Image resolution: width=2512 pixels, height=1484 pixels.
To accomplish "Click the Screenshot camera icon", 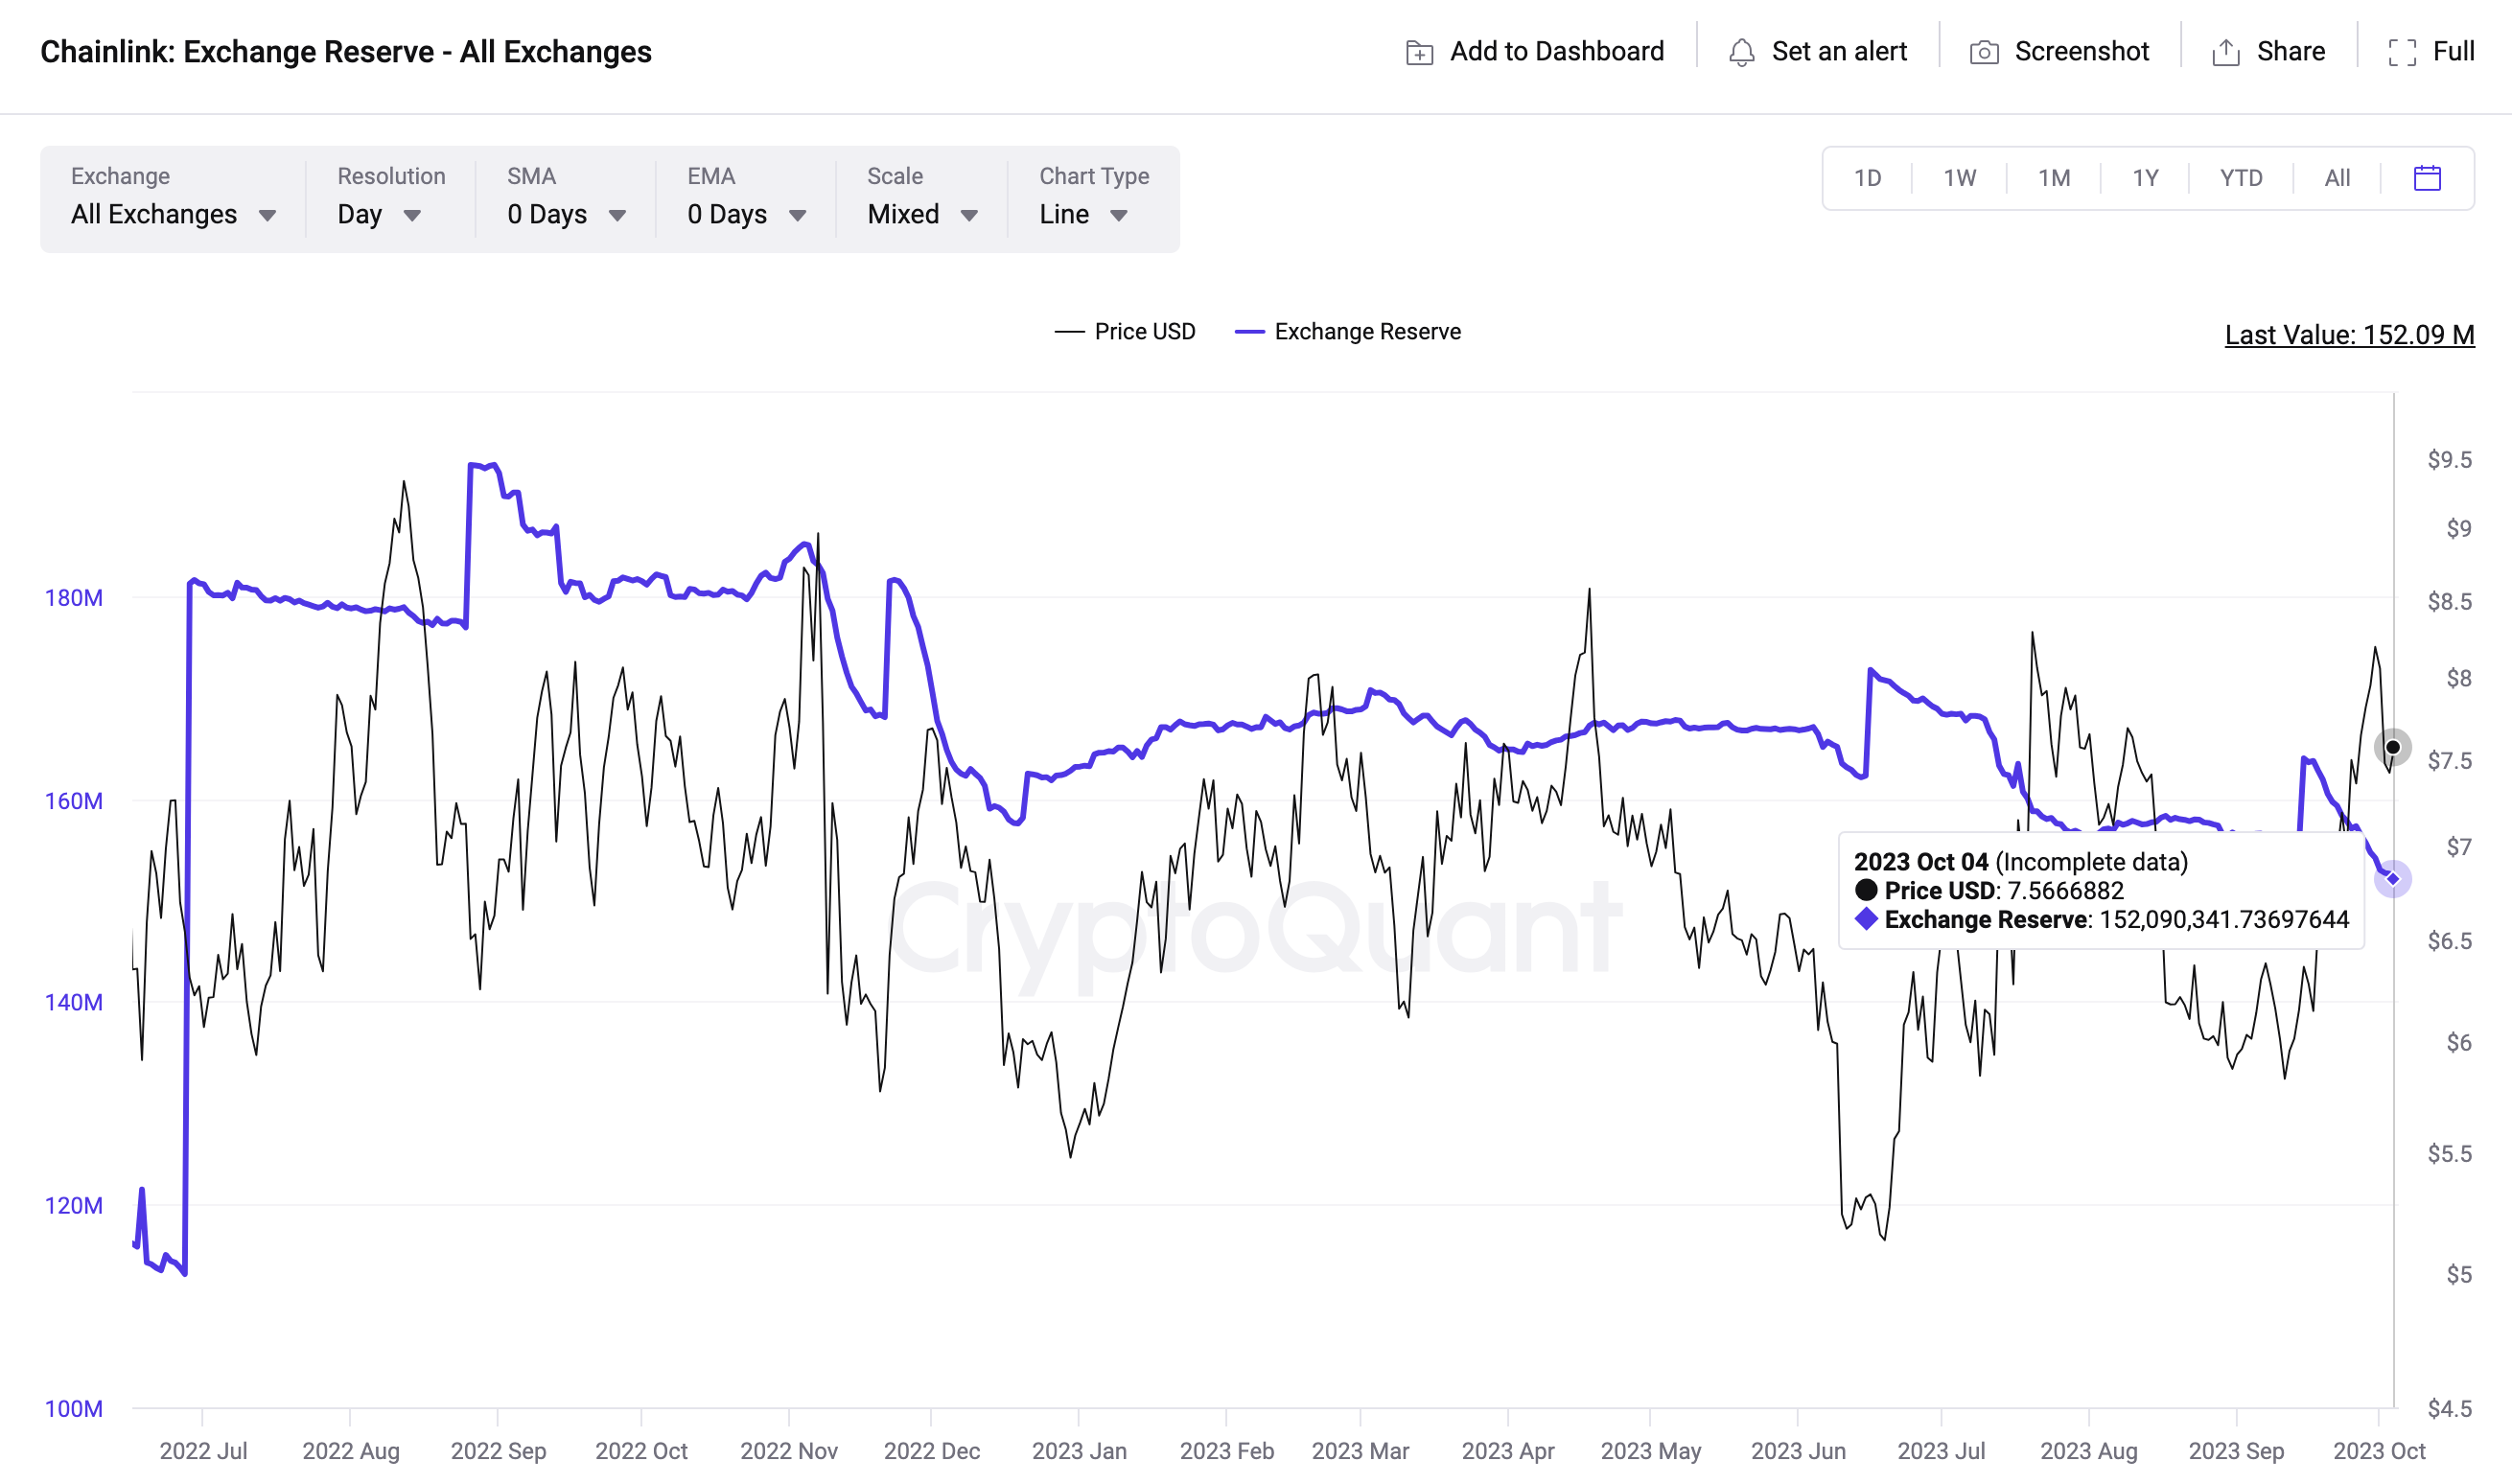I will (1984, 52).
